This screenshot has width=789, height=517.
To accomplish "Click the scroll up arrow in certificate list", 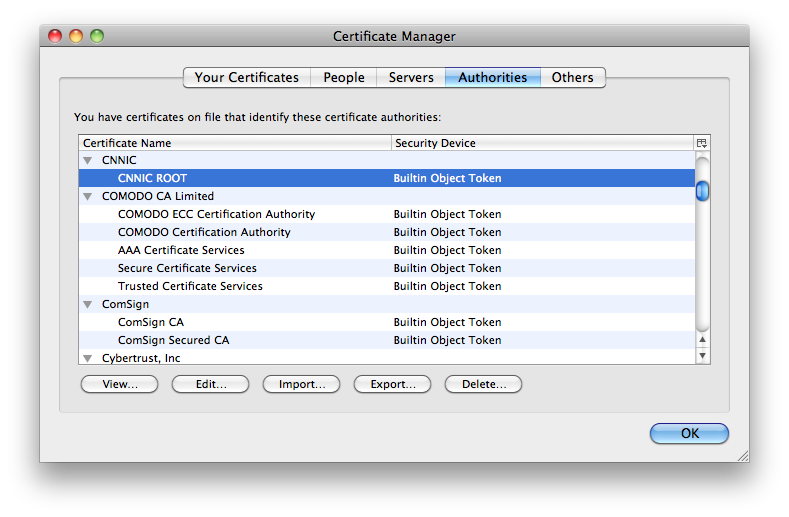I will pos(702,340).
